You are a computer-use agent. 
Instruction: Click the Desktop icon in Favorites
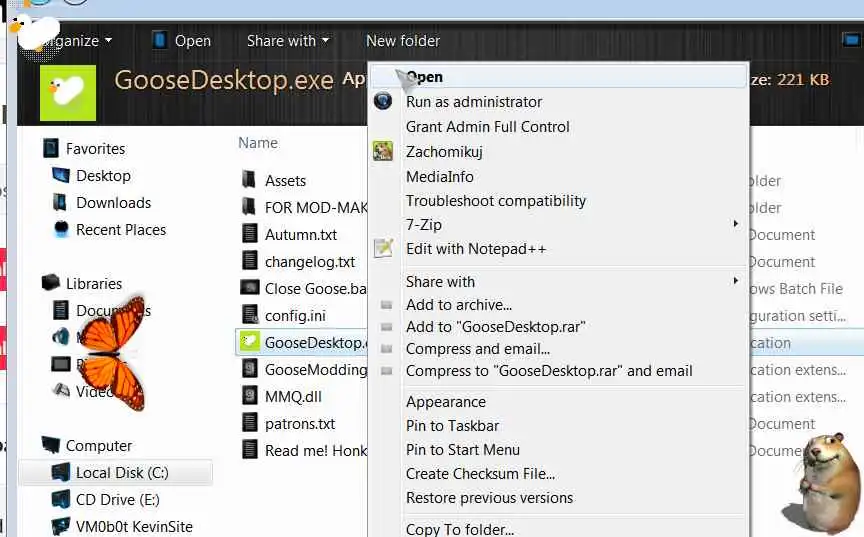point(61,175)
